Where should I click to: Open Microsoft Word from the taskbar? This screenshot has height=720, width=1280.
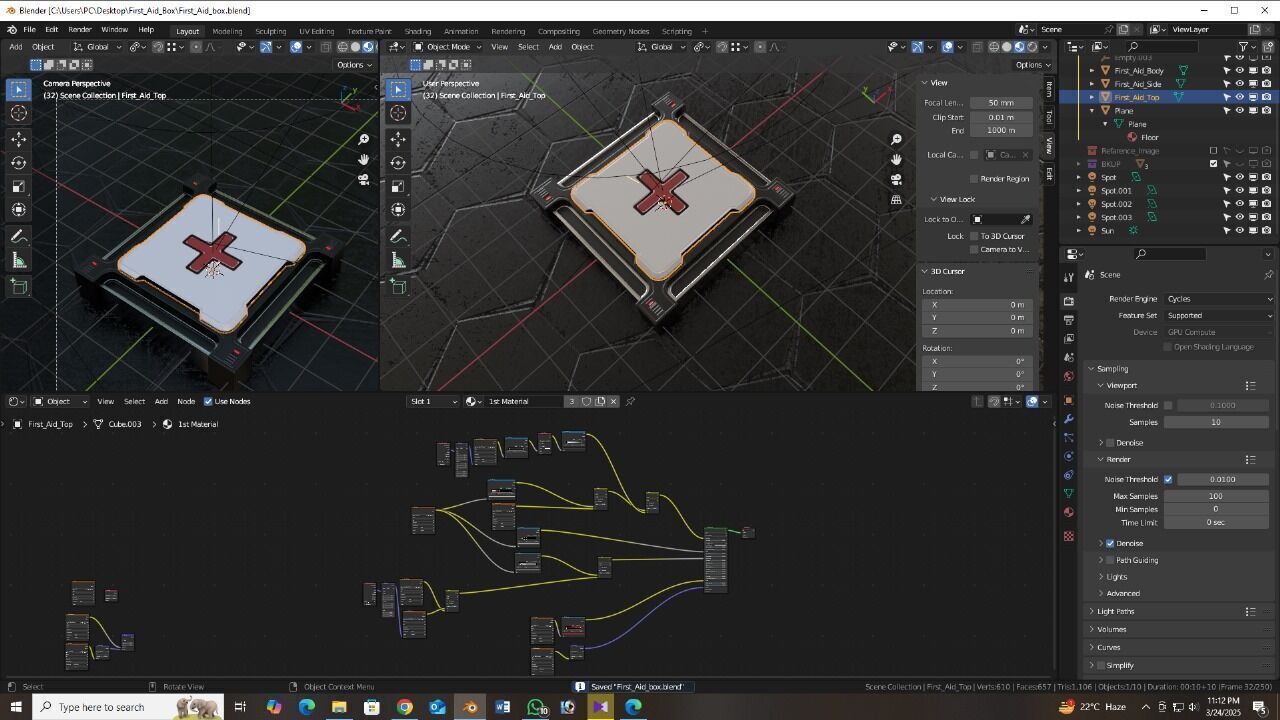pos(503,707)
